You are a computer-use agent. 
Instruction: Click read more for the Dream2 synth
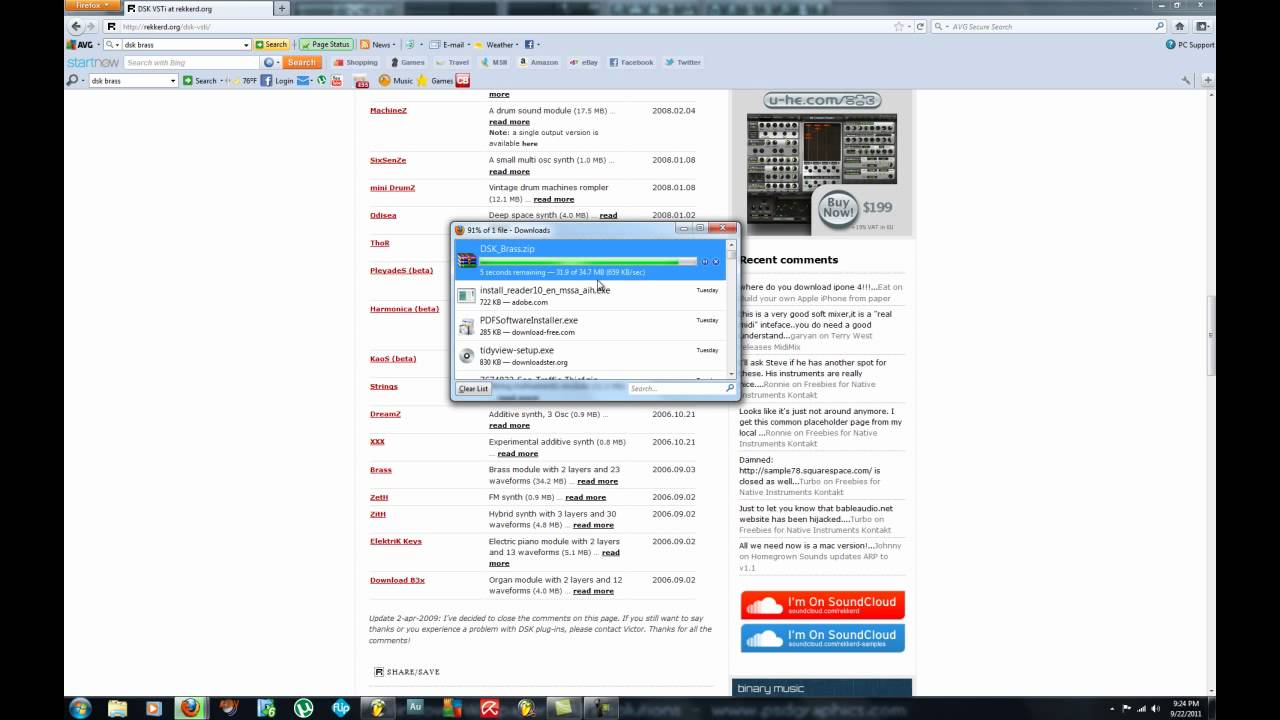[509, 425]
